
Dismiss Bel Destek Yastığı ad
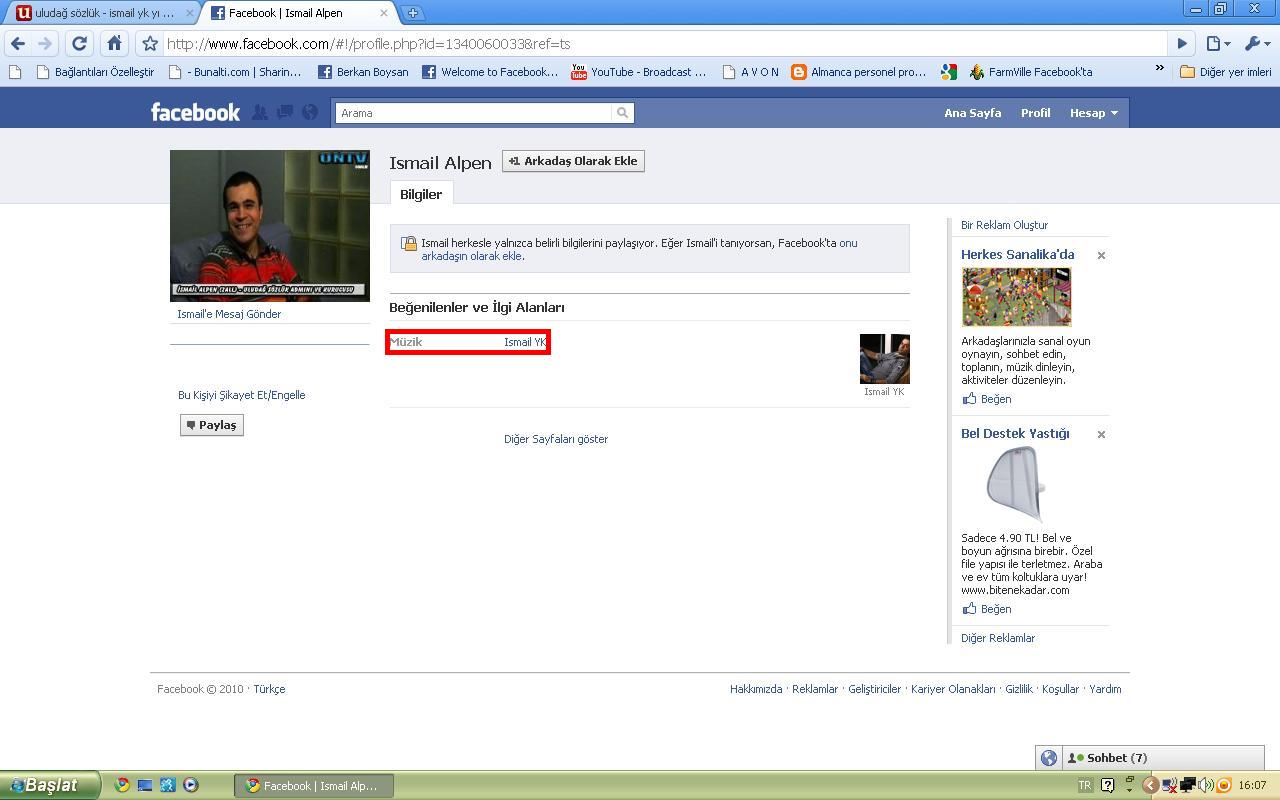pos(1101,434)
